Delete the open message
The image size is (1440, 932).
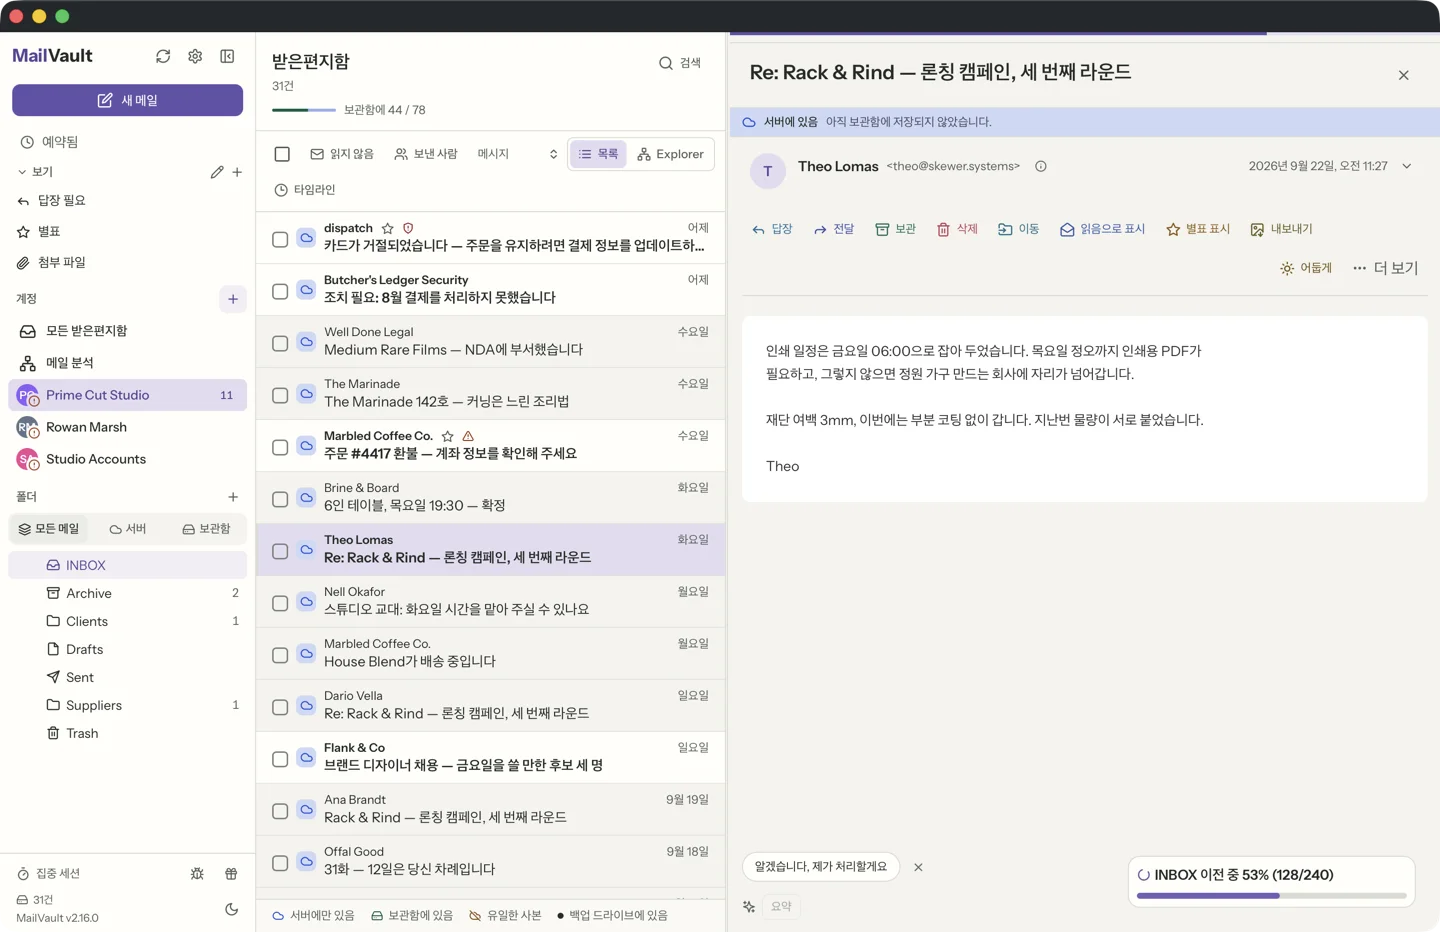[x=957, y=229]
